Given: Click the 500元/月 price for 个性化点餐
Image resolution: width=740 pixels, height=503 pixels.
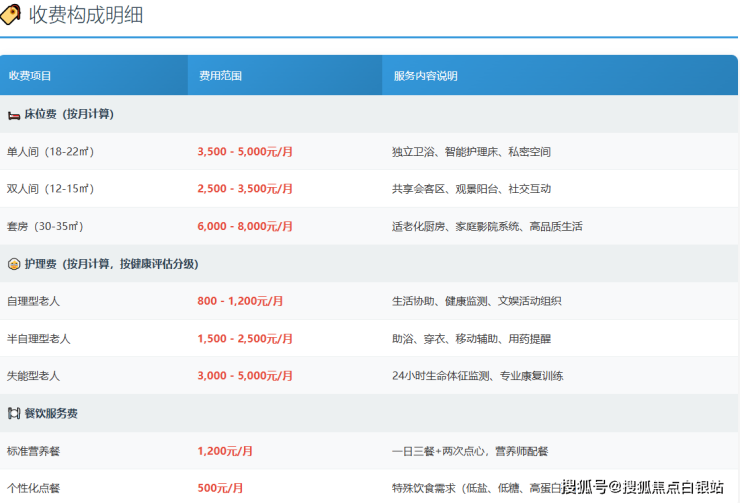Looking at the screenshot, I should pyautogui.click(x=220, y=488).
